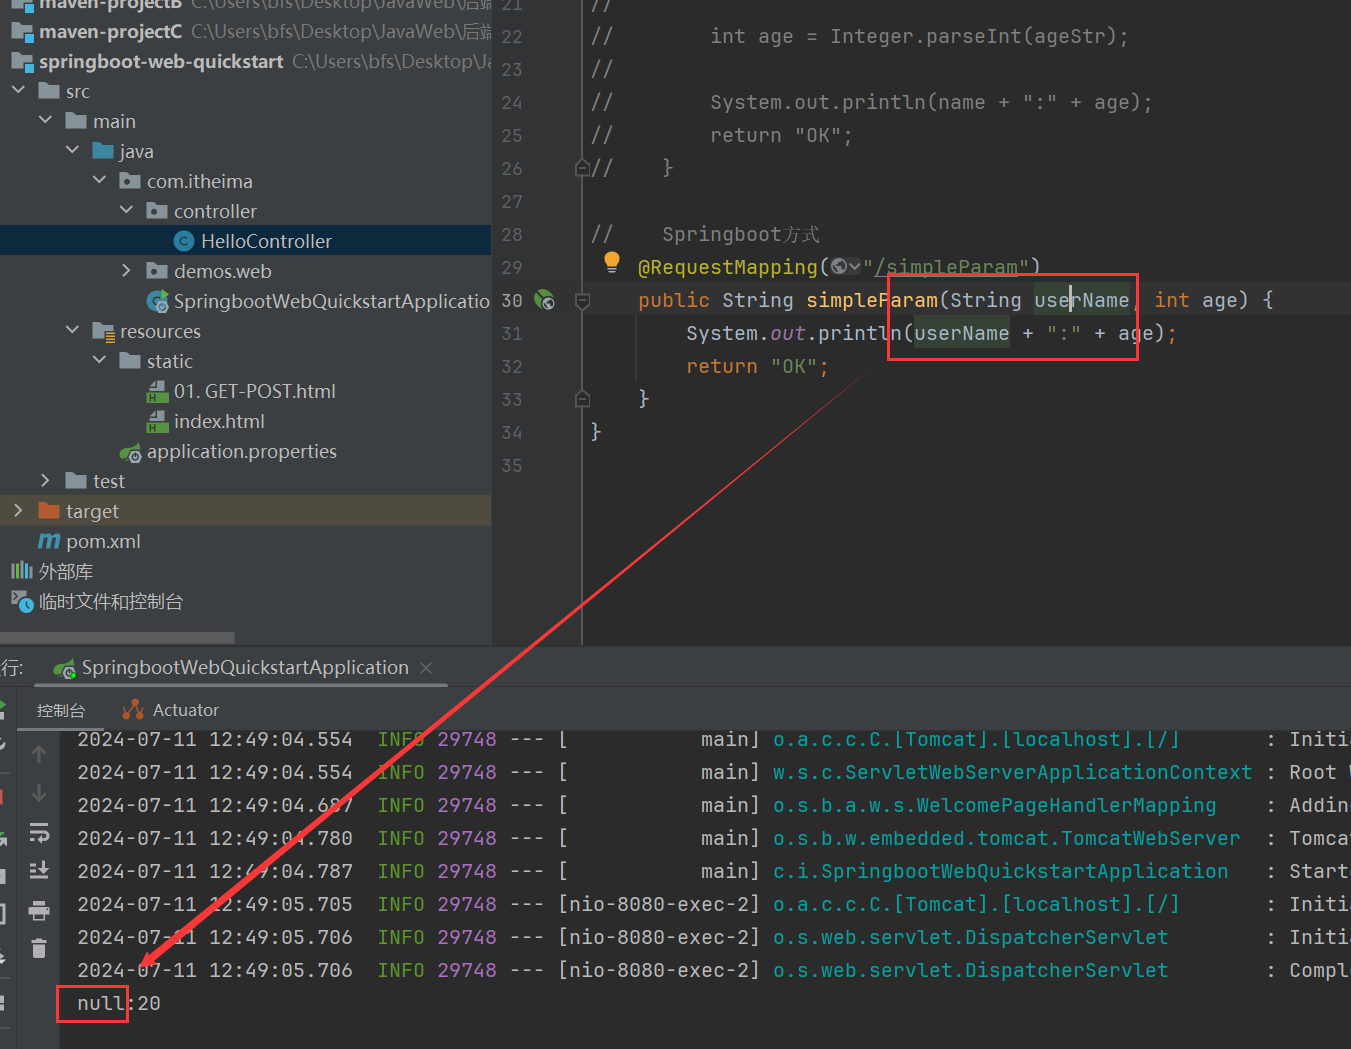The image size is (1351, 1049).
Task: Switch to the Actuator tab
Action: click(x=170, y=710)
